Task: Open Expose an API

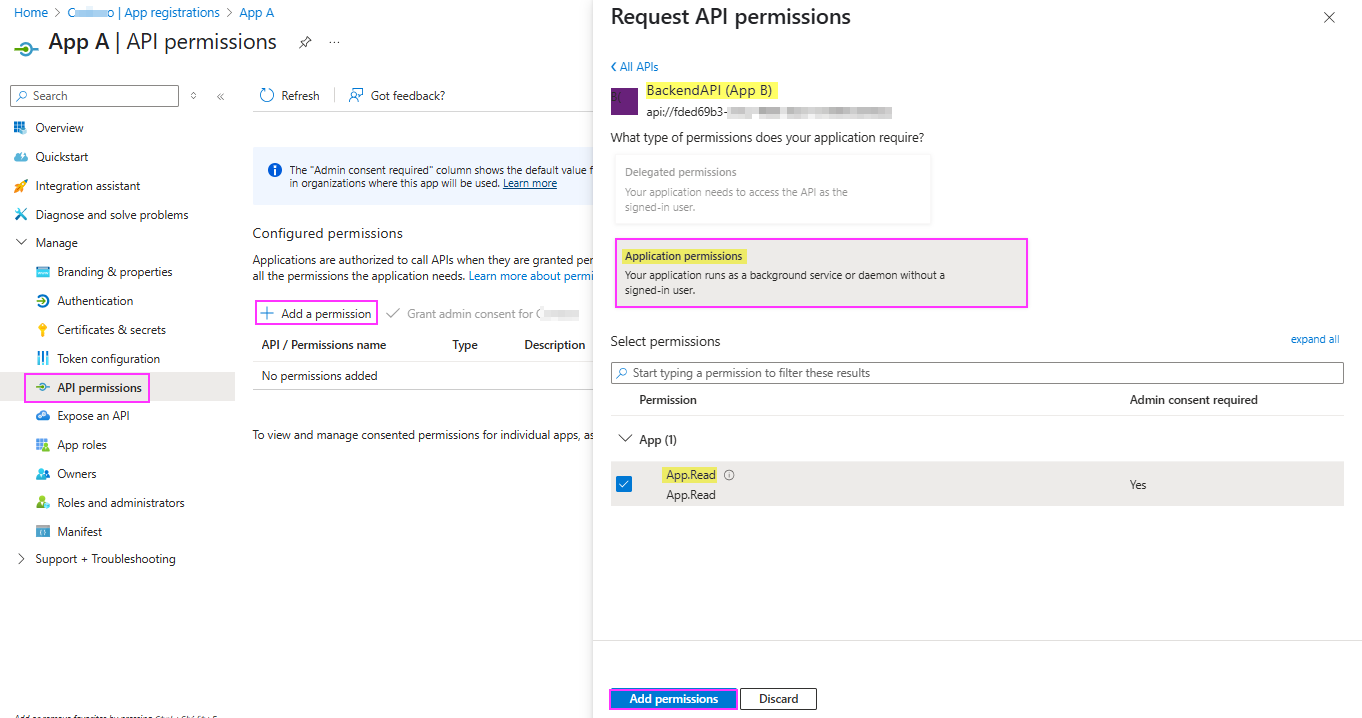Action: pyautogui.click(x=94, y=415)
